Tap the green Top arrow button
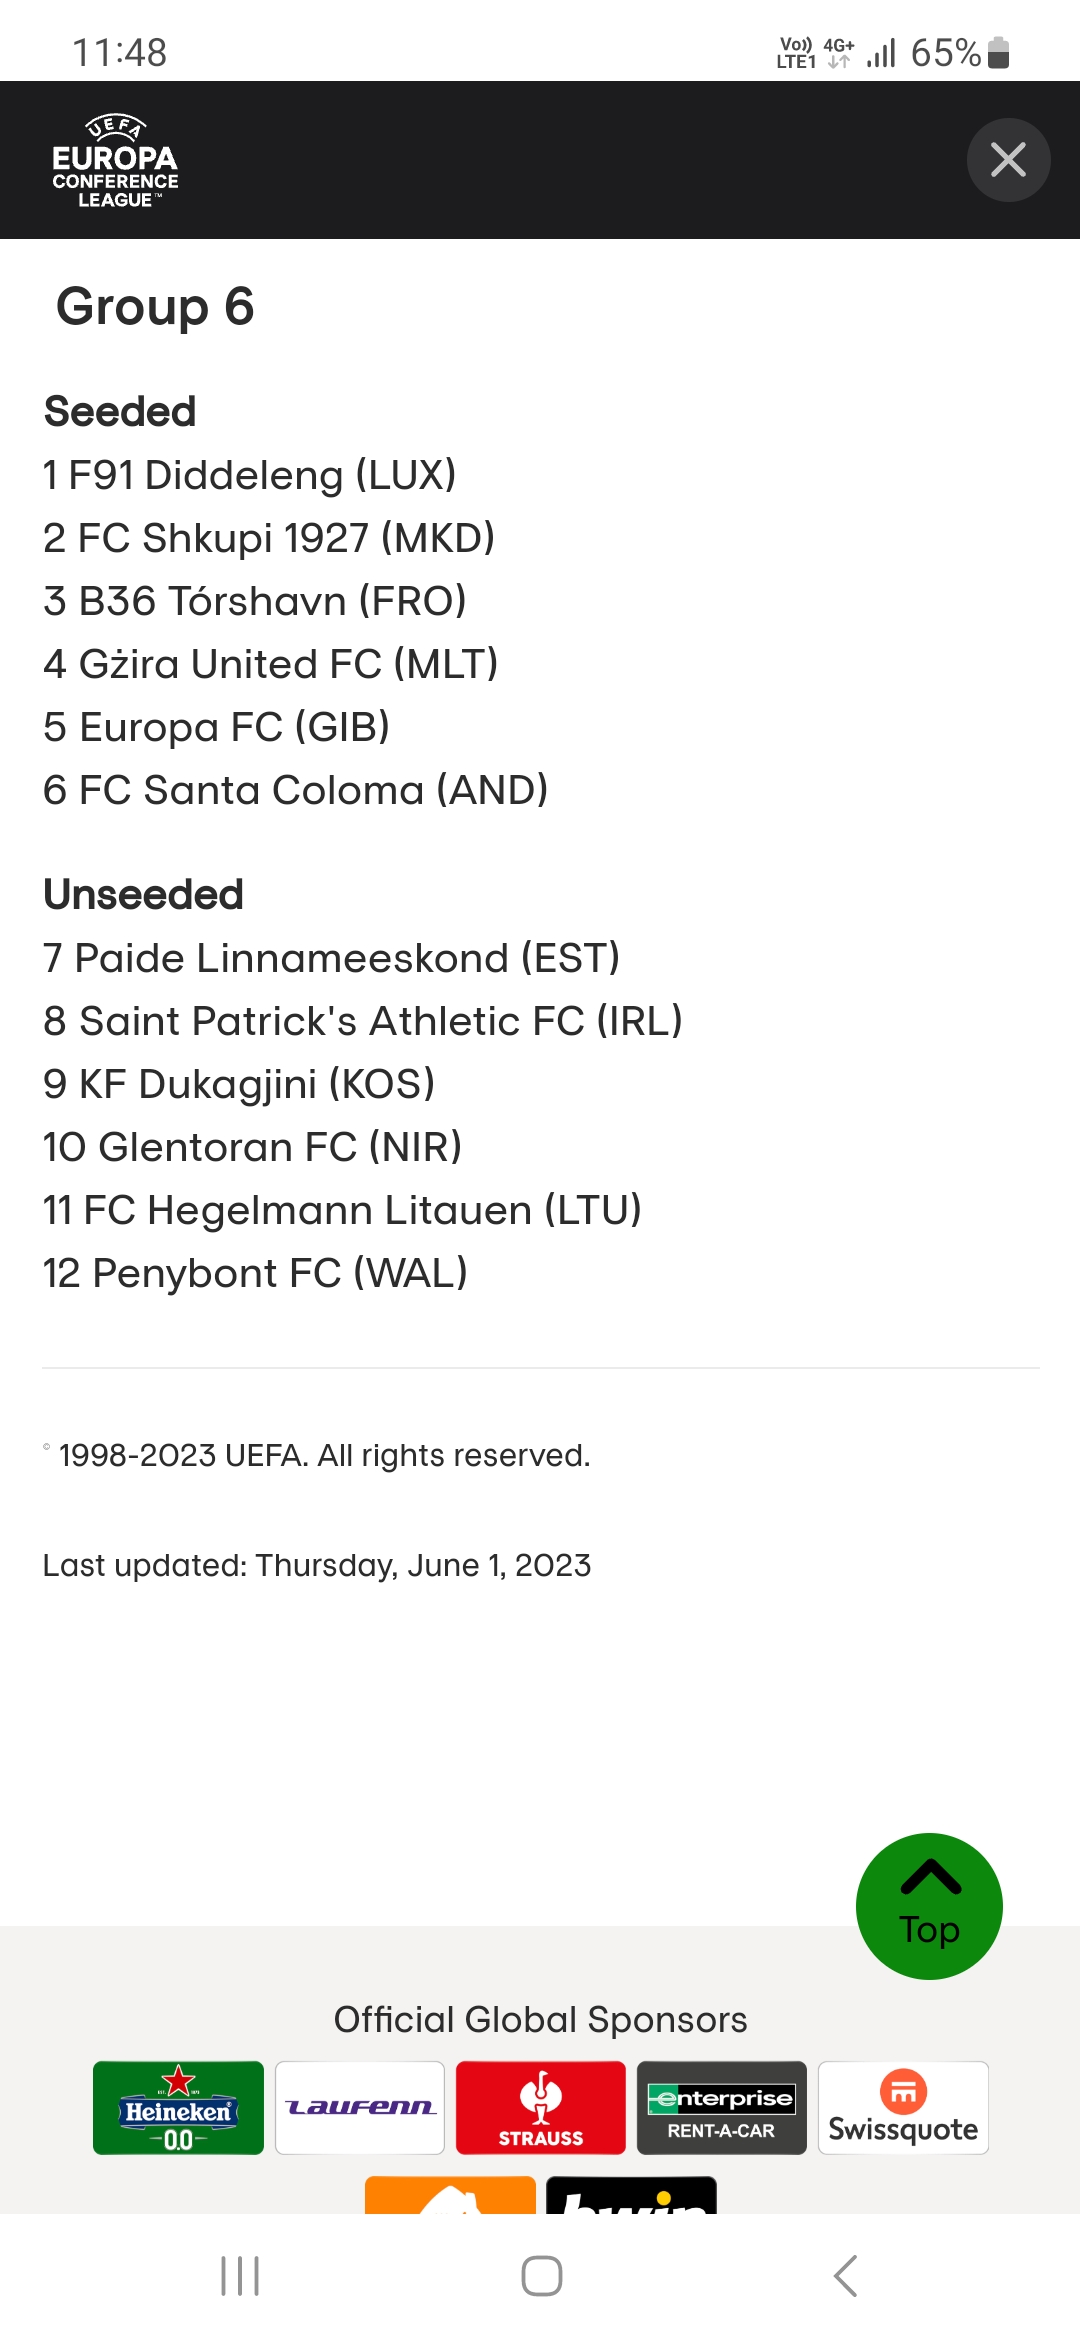This screenshot has width=1080, height=2340. 929,1906
